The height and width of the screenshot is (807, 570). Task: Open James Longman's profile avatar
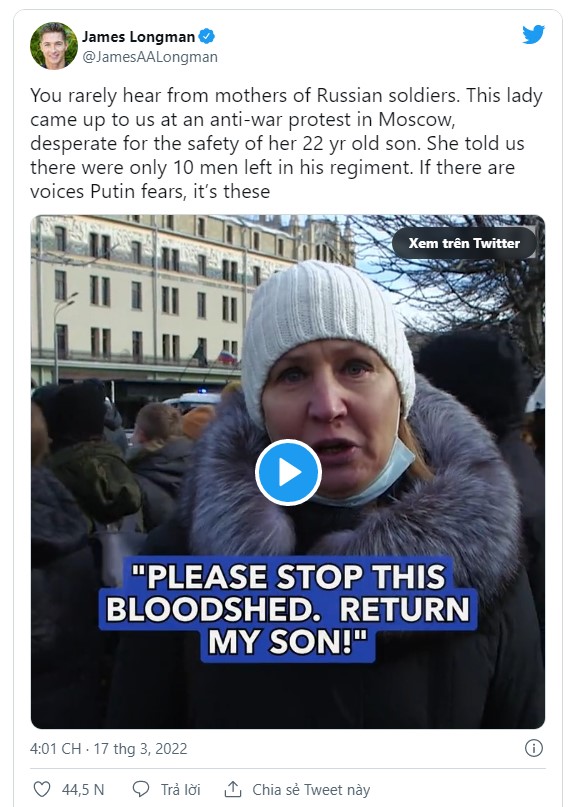click(x=54, y=46)
